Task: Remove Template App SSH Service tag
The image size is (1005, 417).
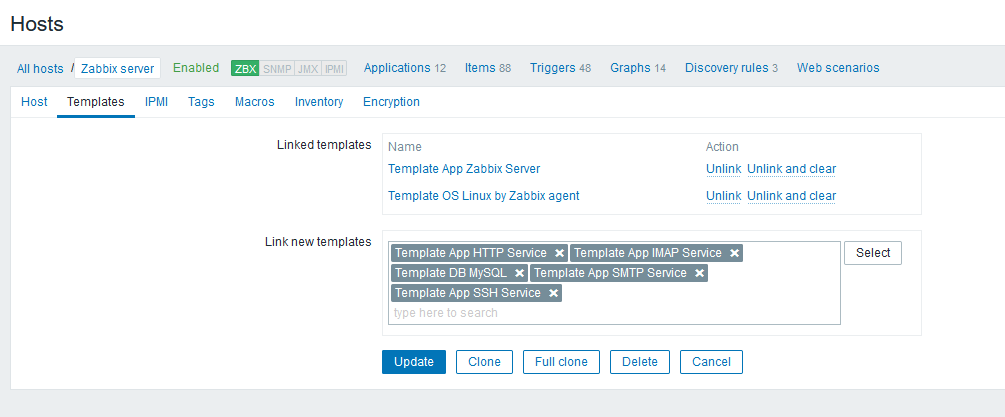Action: 554,293
